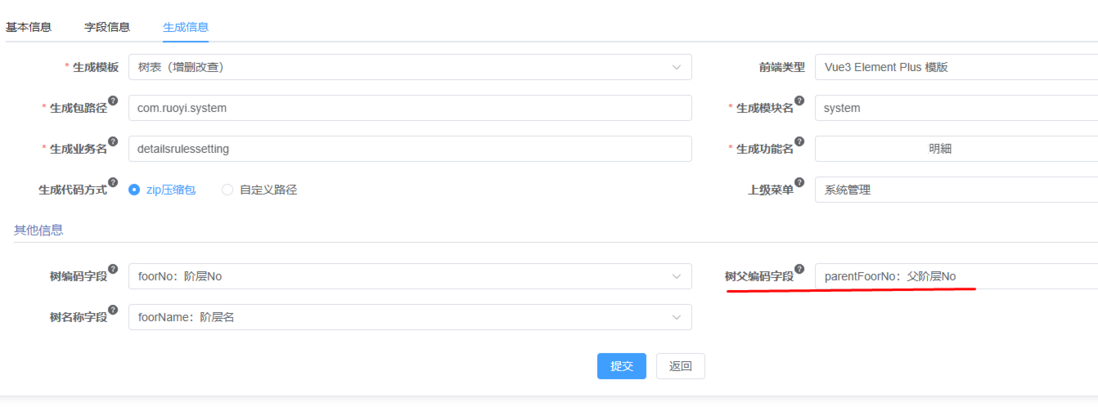
Task: Click the 提交 submit button
Action: (x=622, y=366)
